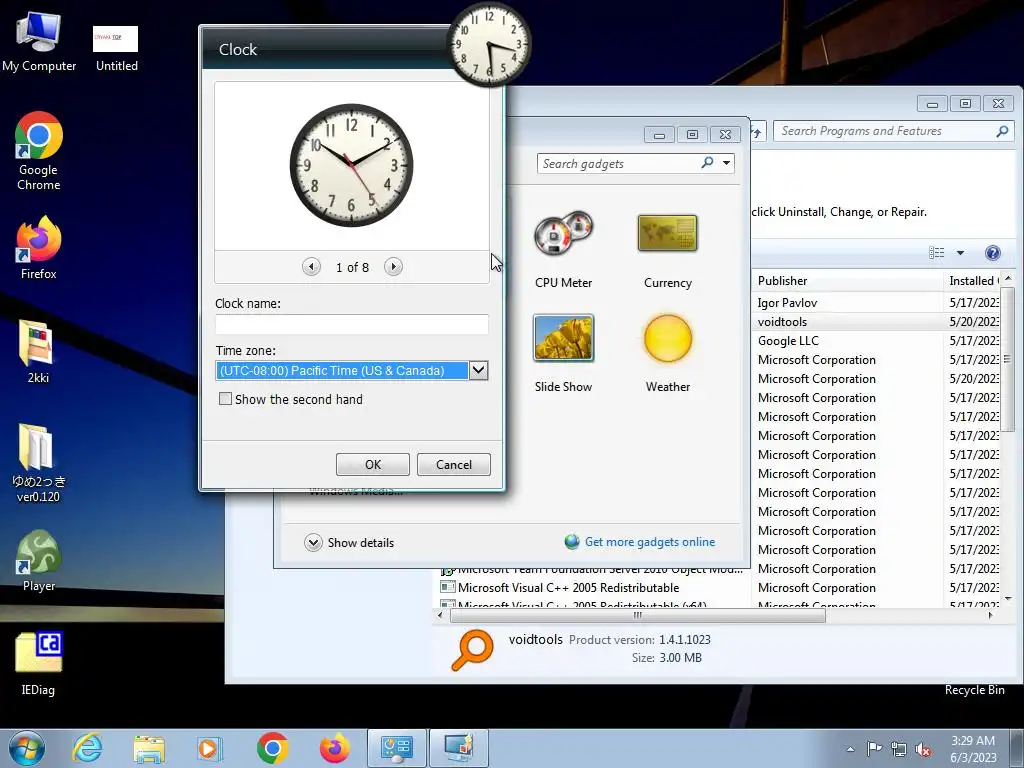This screenshot has height=768, width=1024.
Task: Open Internet Explorer from taskbar
Action: click(x=87, y=748)
